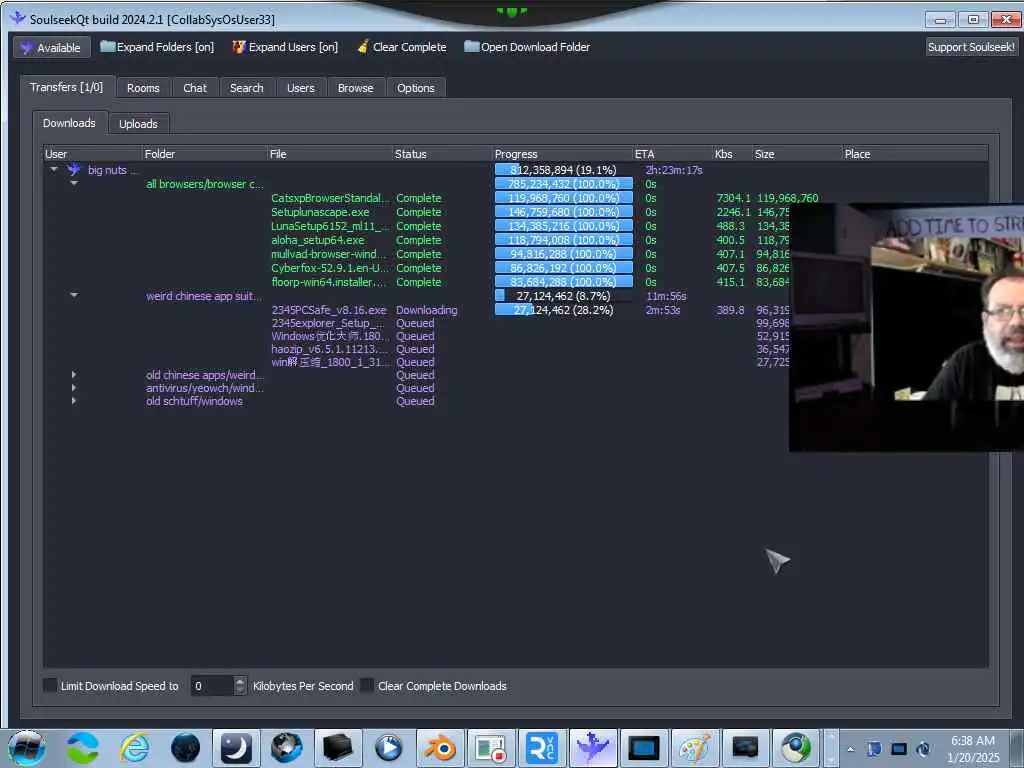The width and height of the screenshot is (1024, 768).
Task: Select Setuplunascape.exe file row
Action: point(320,212)
